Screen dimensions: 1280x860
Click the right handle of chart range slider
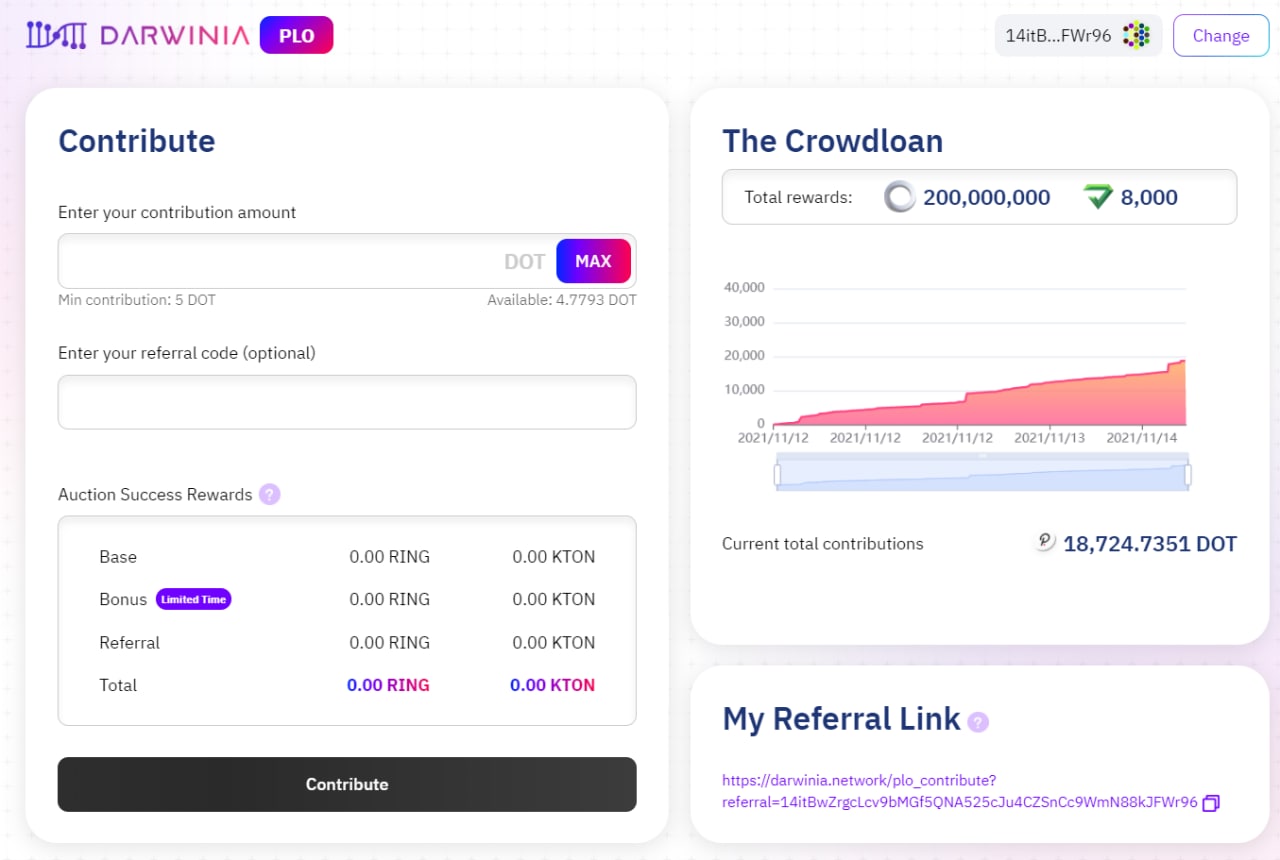[x=1187, y=474]
